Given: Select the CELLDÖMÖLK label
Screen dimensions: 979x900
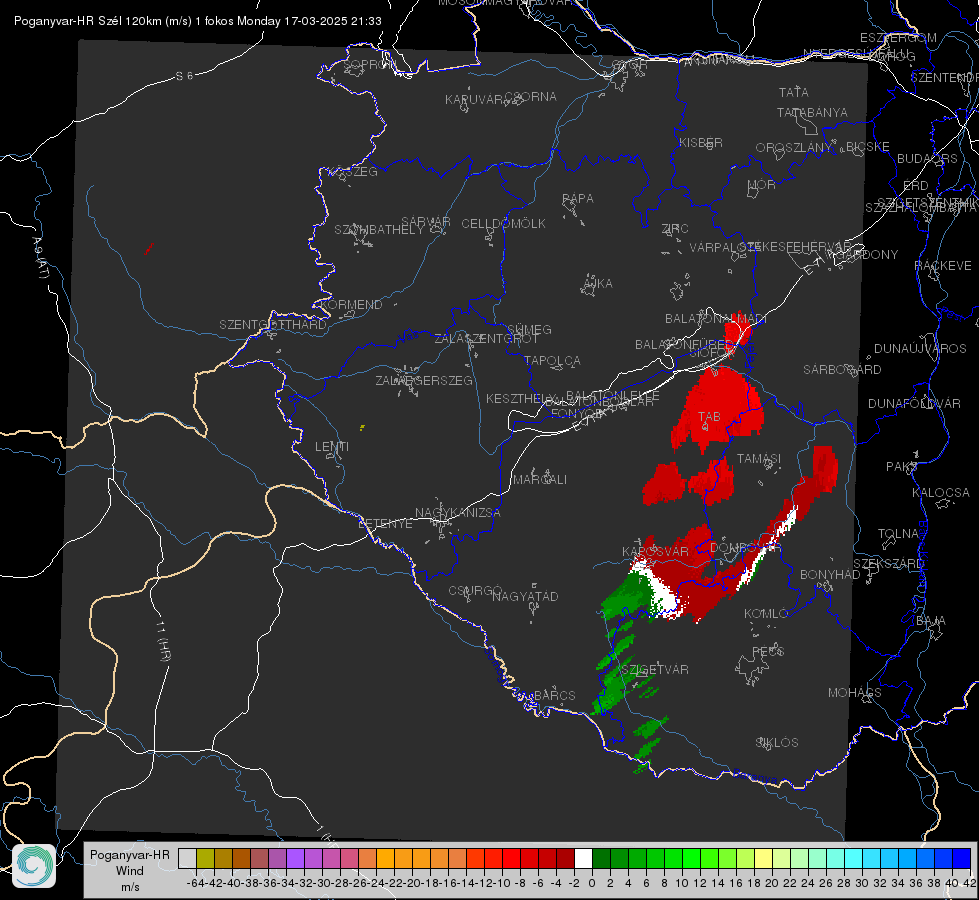Looking at the screenshot, I should 504,224.
